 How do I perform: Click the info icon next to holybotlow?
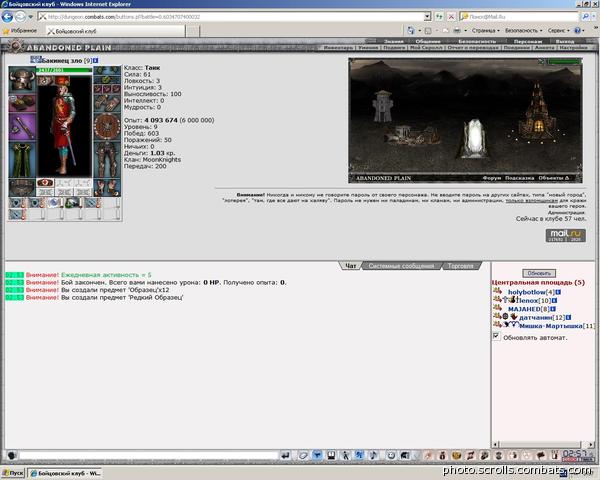click(x=558, y=292)
